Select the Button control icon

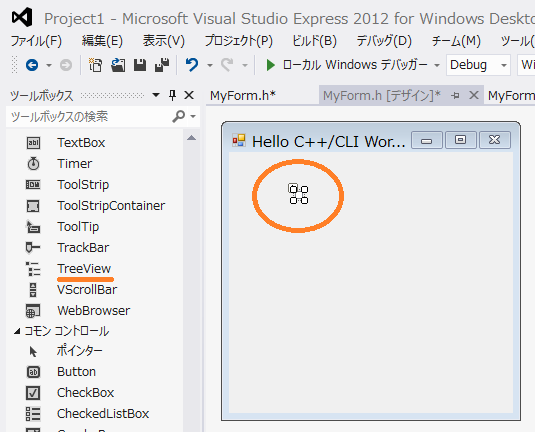coord(33,372)
